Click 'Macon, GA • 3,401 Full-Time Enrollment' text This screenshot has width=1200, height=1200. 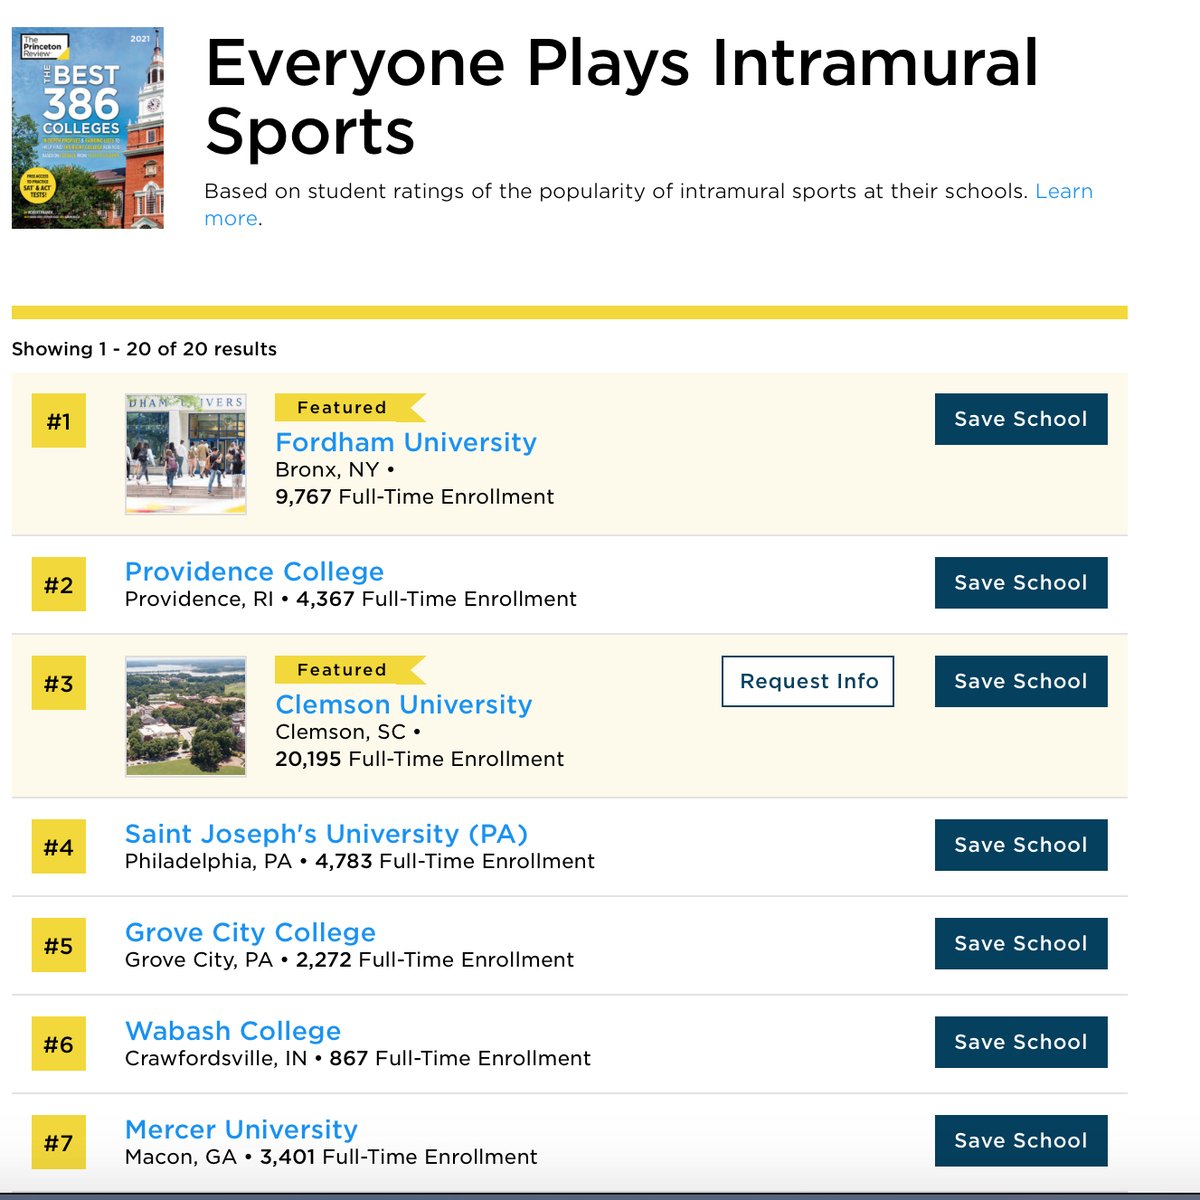pyautogui.click(x=331, y=1157)
